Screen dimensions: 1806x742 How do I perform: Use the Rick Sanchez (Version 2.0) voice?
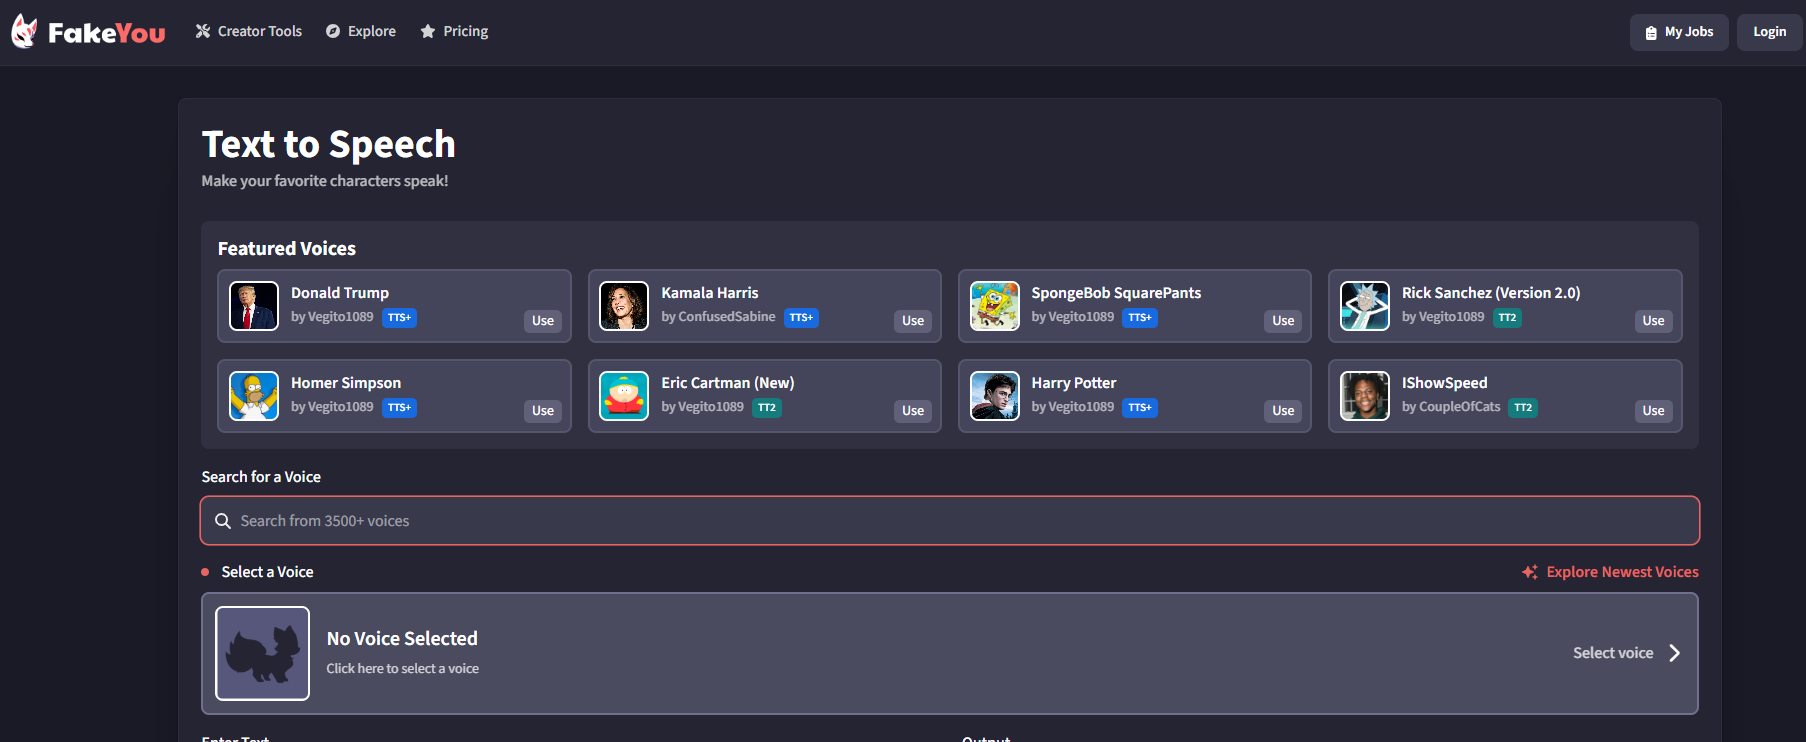point(1653,321)
